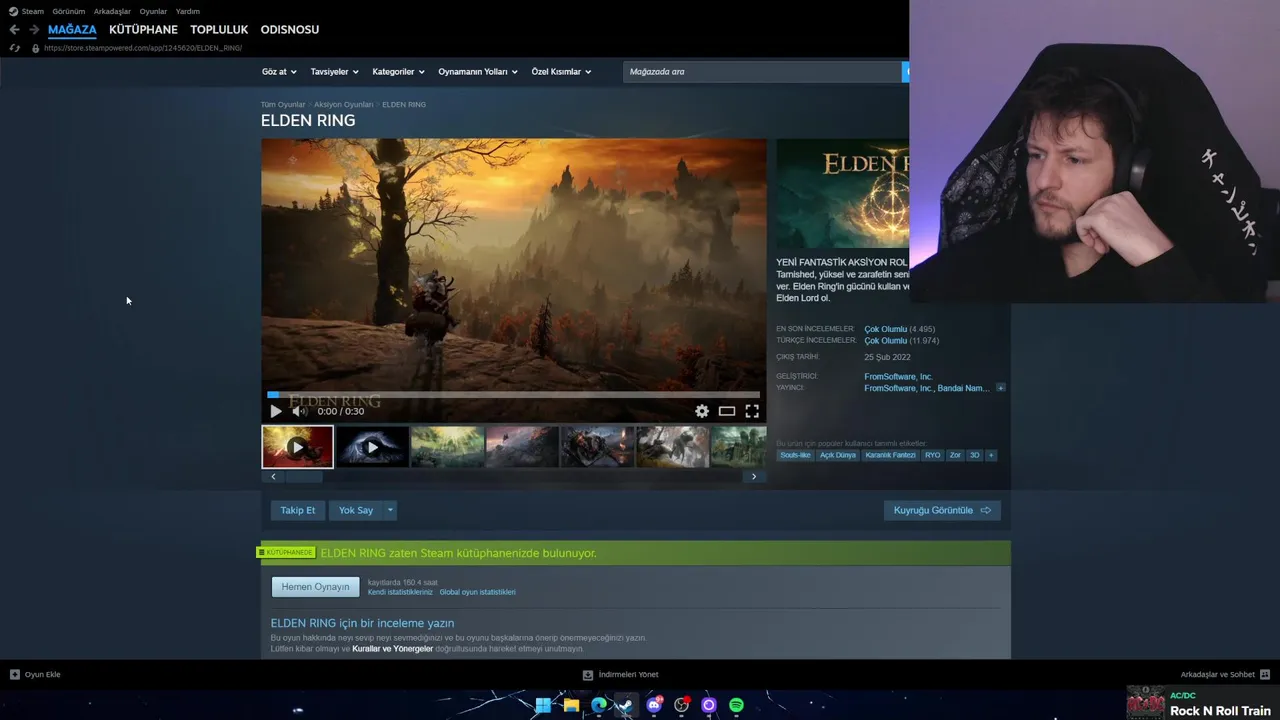1280x720 pixels.
Task: Click the Yok Say button
Action: click(356, 510)
